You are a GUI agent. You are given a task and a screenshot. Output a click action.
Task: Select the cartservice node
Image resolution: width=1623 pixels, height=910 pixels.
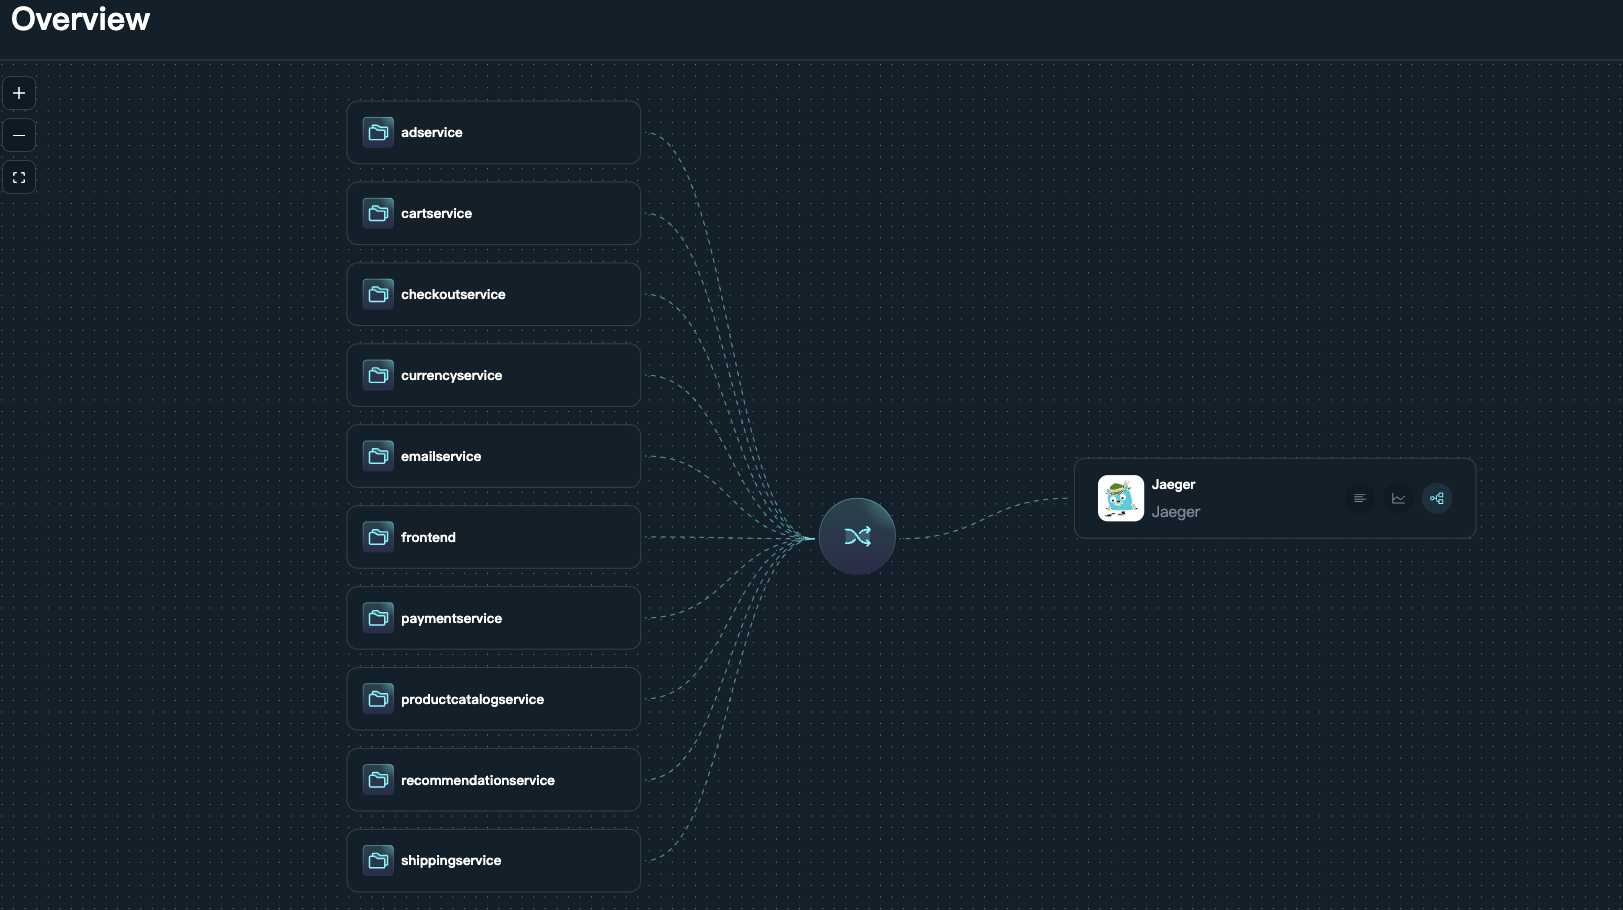[x=493, y=213]
